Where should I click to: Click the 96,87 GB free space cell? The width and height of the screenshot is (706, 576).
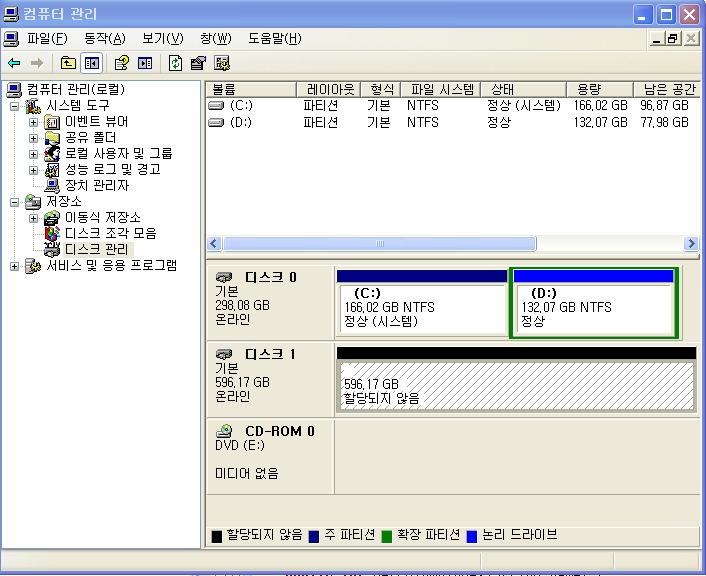pos(665,106)
